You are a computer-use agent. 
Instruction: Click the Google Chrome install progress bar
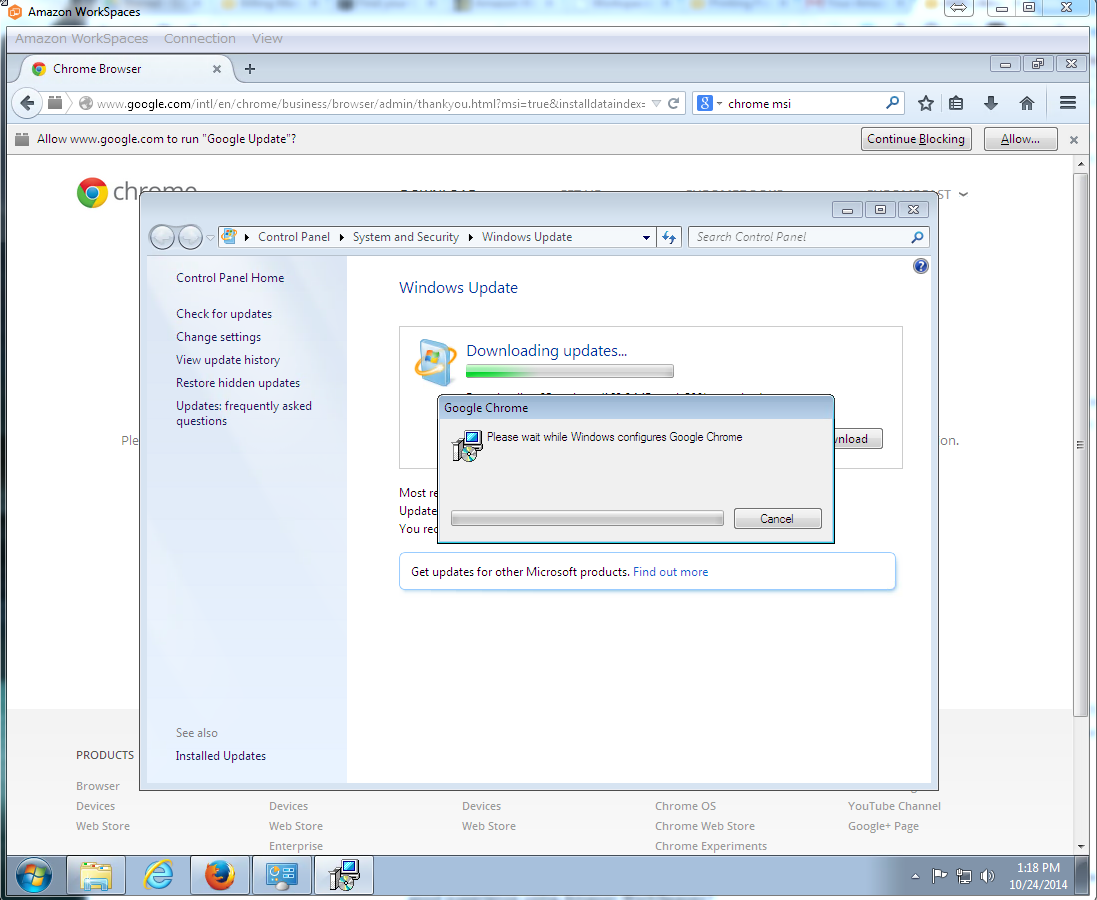(587, 518)
